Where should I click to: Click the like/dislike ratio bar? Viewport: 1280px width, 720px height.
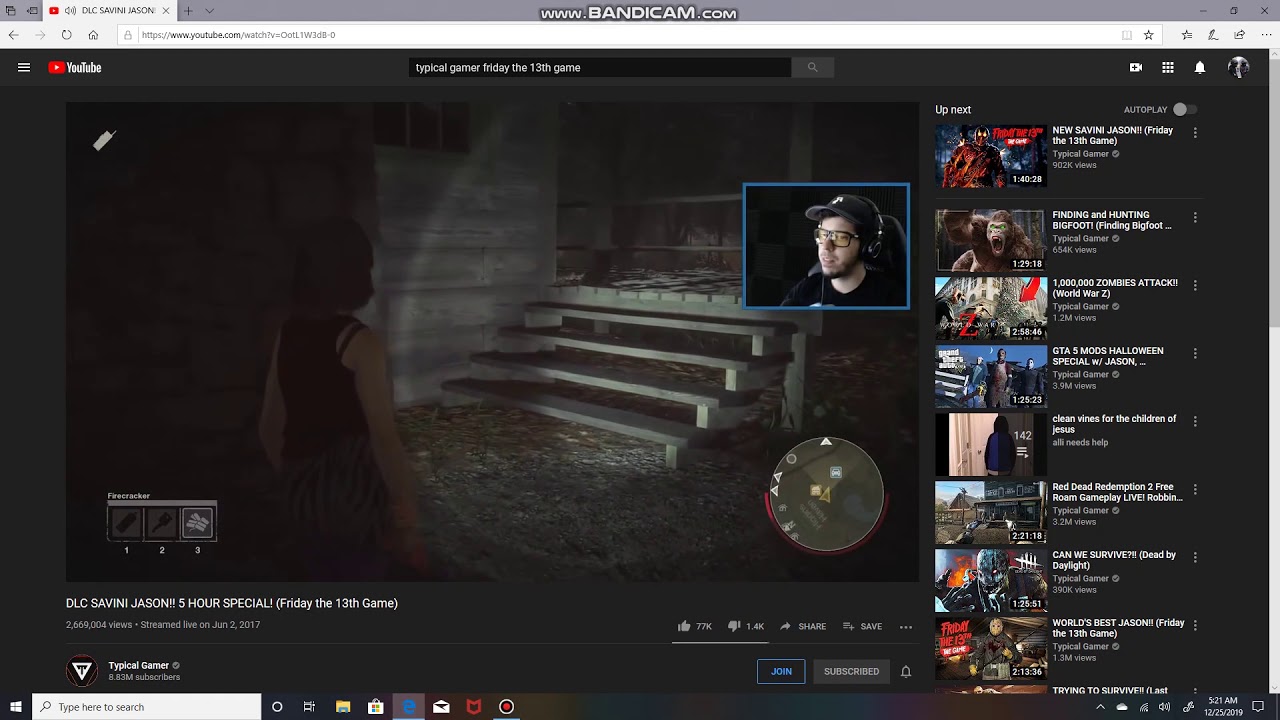[720, 642]
